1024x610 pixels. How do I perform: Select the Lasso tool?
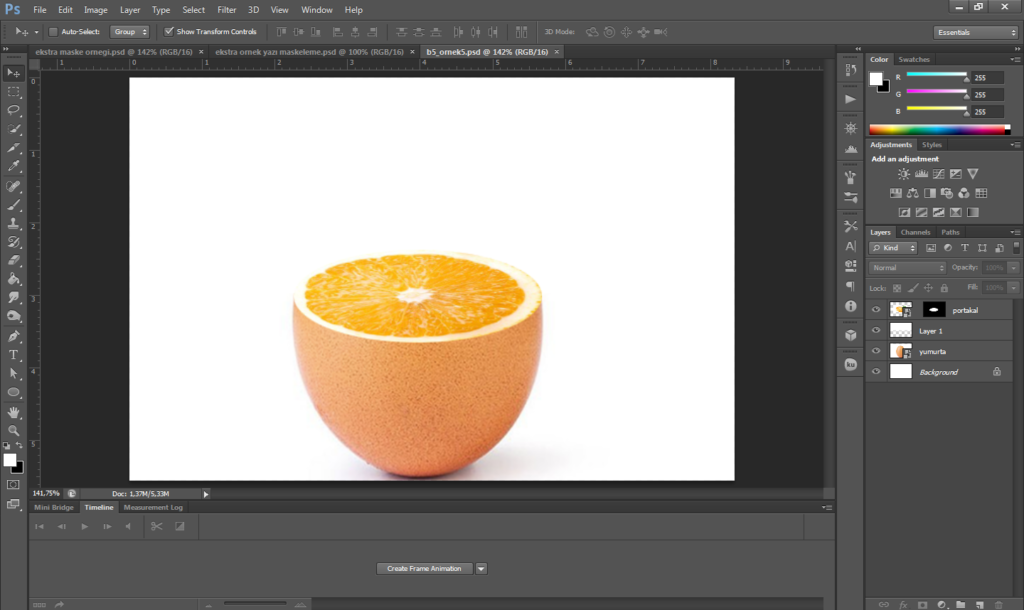(14, 110)
